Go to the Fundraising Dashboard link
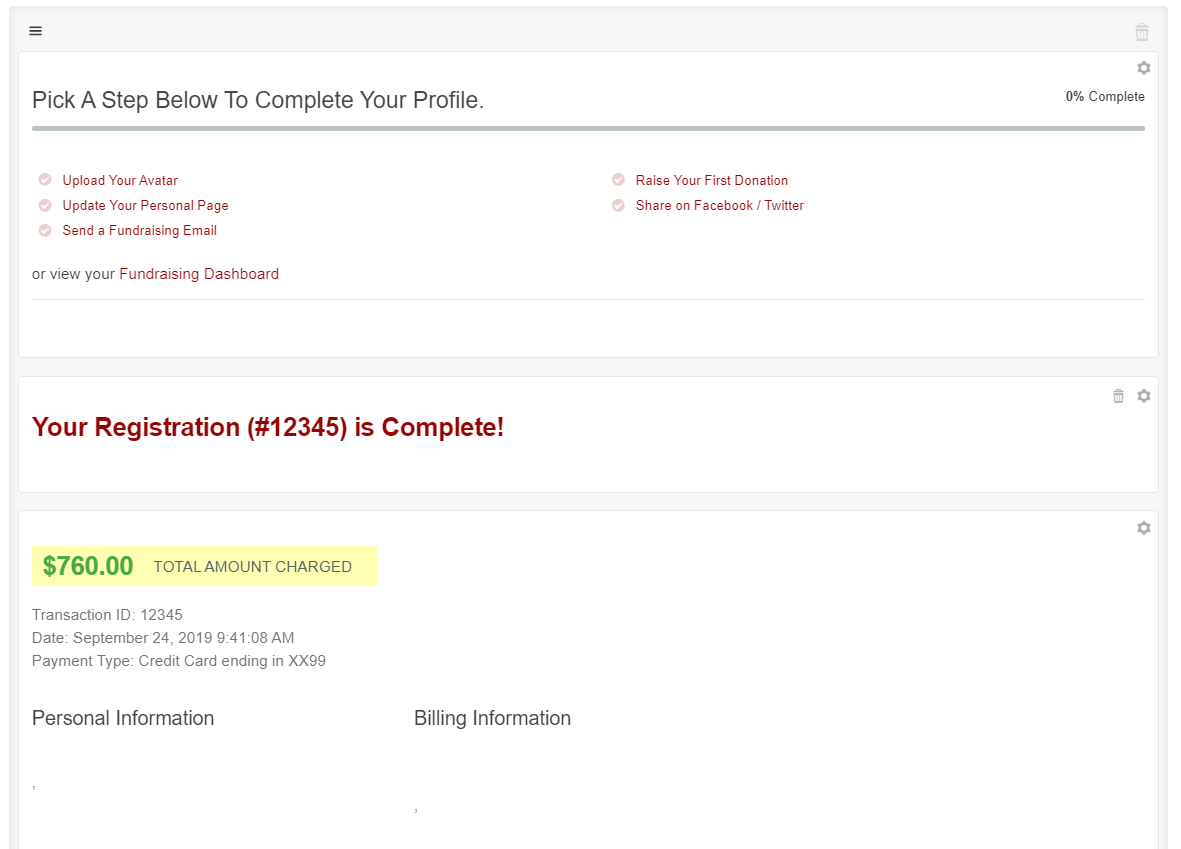This screenshot has height=849, width=1181. (199, 274)
